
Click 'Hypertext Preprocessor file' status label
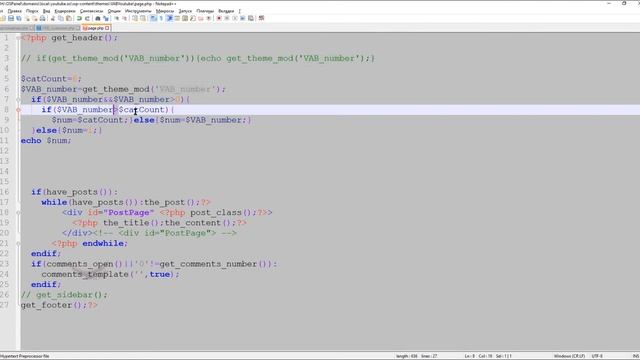click(24, 356)
